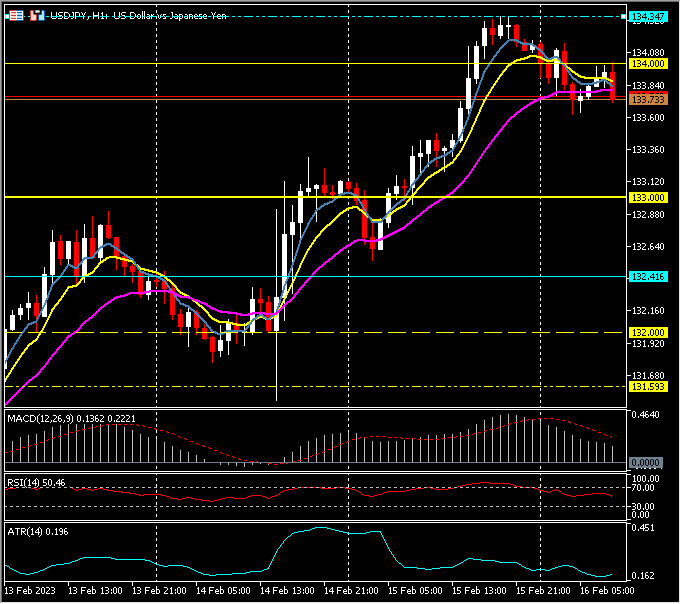681x604 pixels.
Task: Click the 13 Feb 2023 date label
Action: 32,592
